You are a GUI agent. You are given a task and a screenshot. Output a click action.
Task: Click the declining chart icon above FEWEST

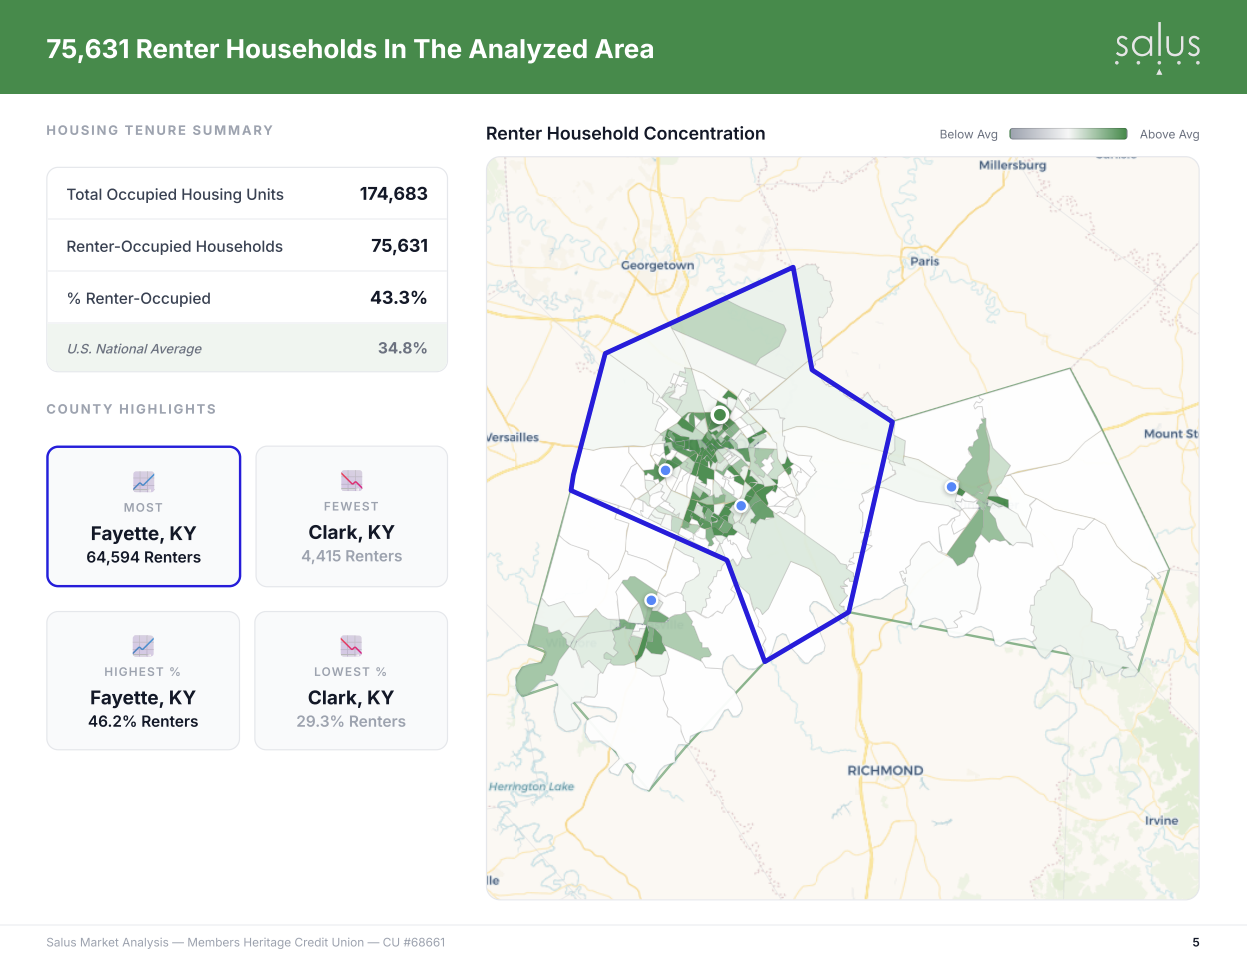[x=351, y=481]
